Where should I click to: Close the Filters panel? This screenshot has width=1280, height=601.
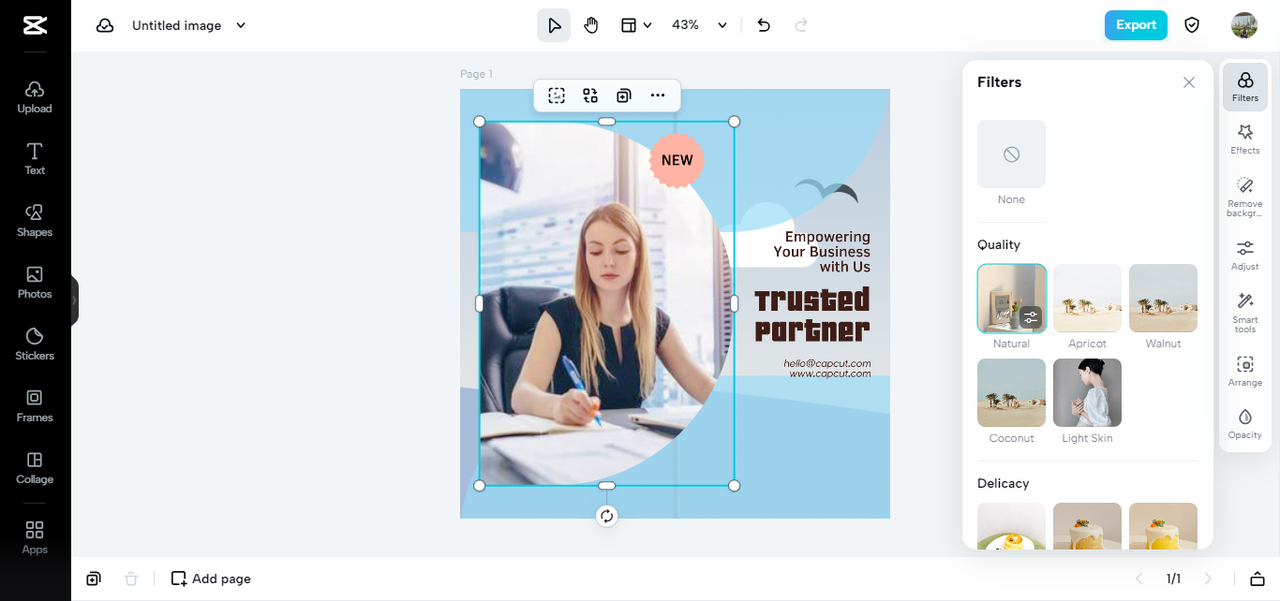click(1189, 83)
